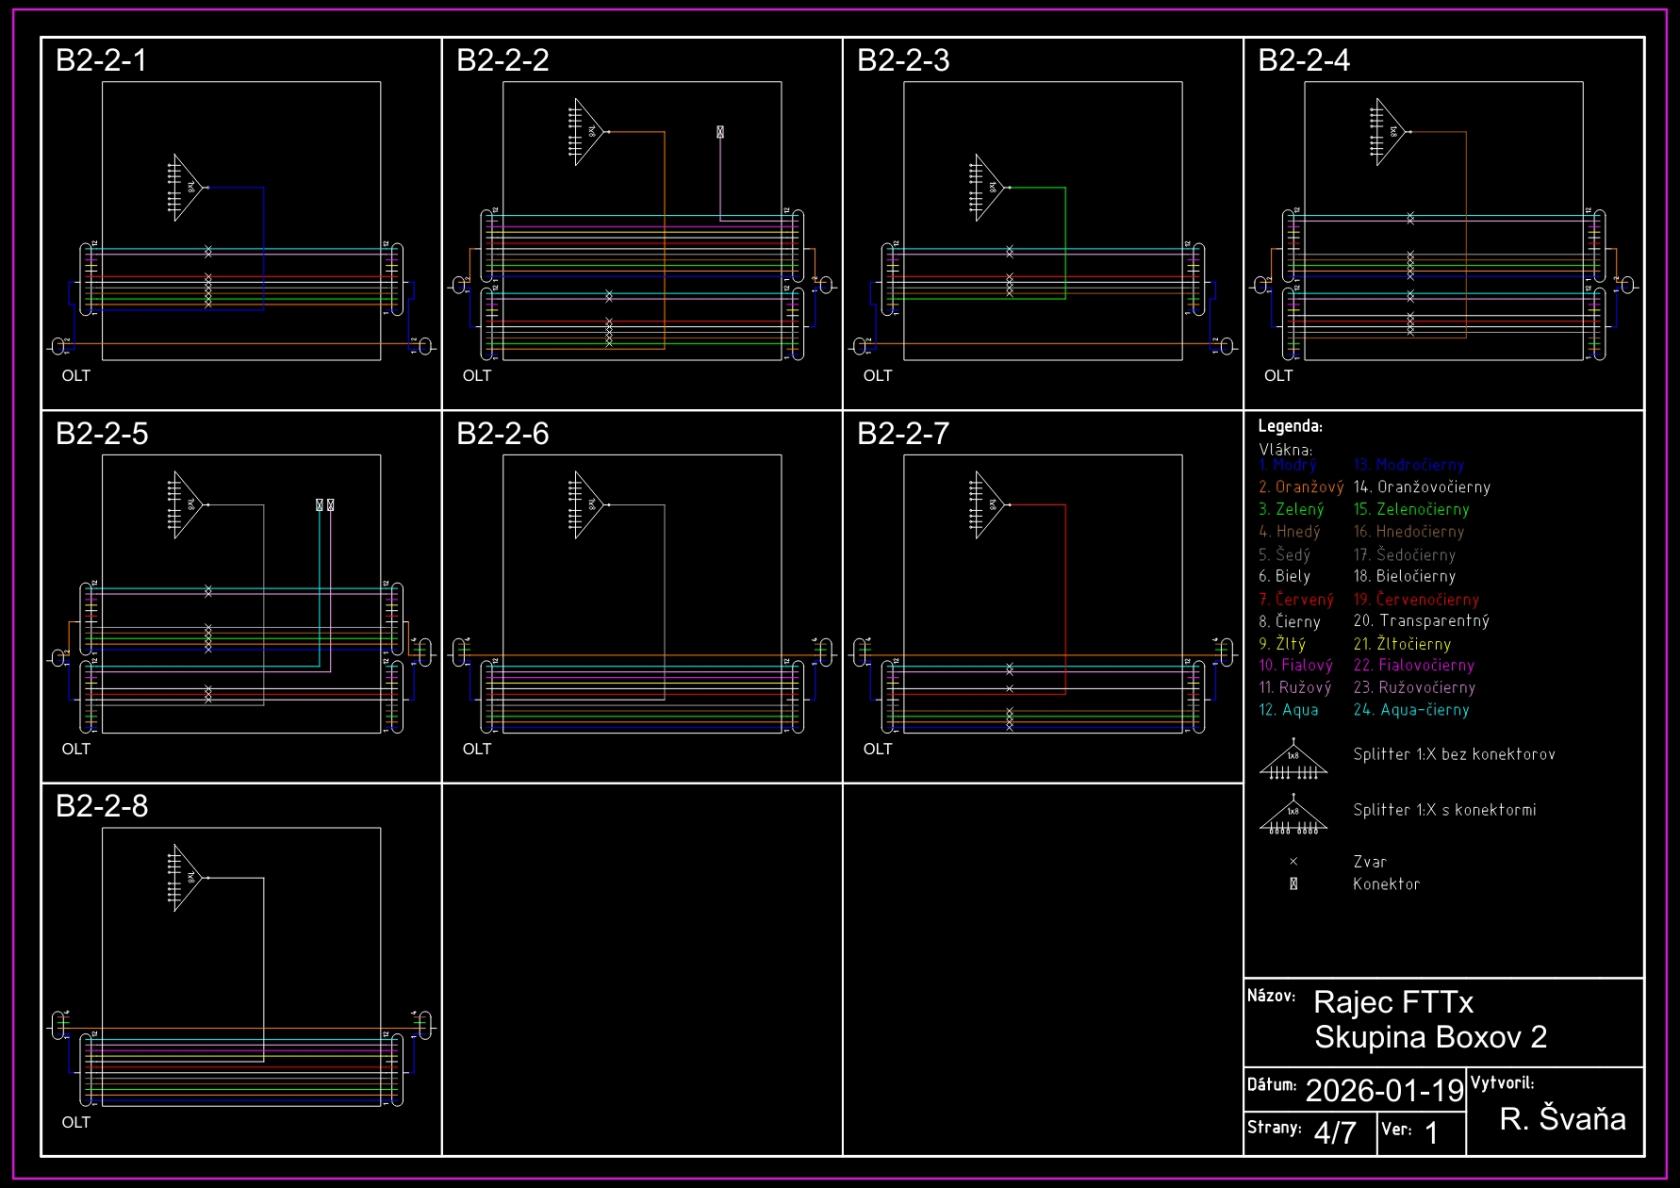The image size is (1680, 1188).
Task: Click the connector symbol in box B2-2-2
Action: [720, 132]
